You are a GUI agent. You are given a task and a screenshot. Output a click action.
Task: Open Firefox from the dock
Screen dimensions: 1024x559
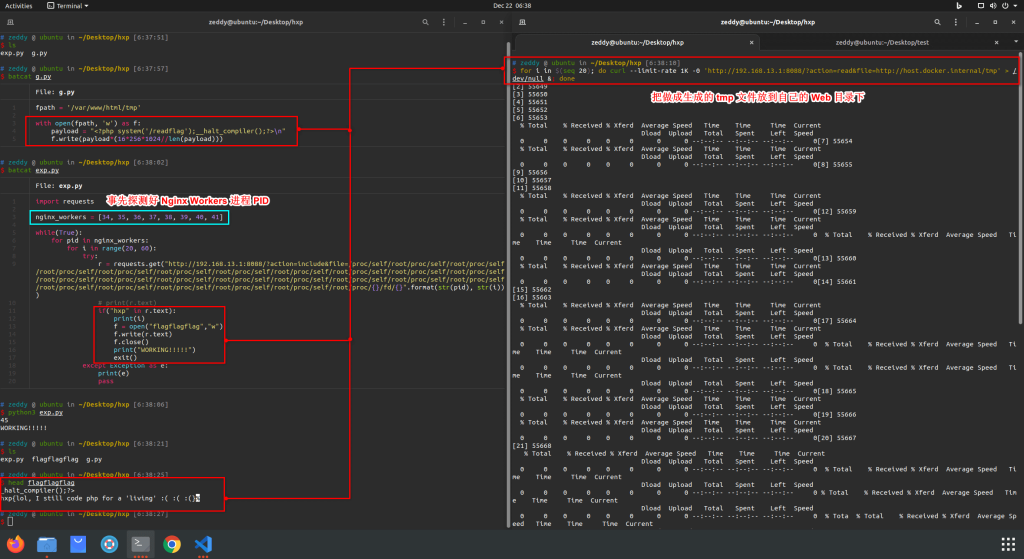pos(17,544)
